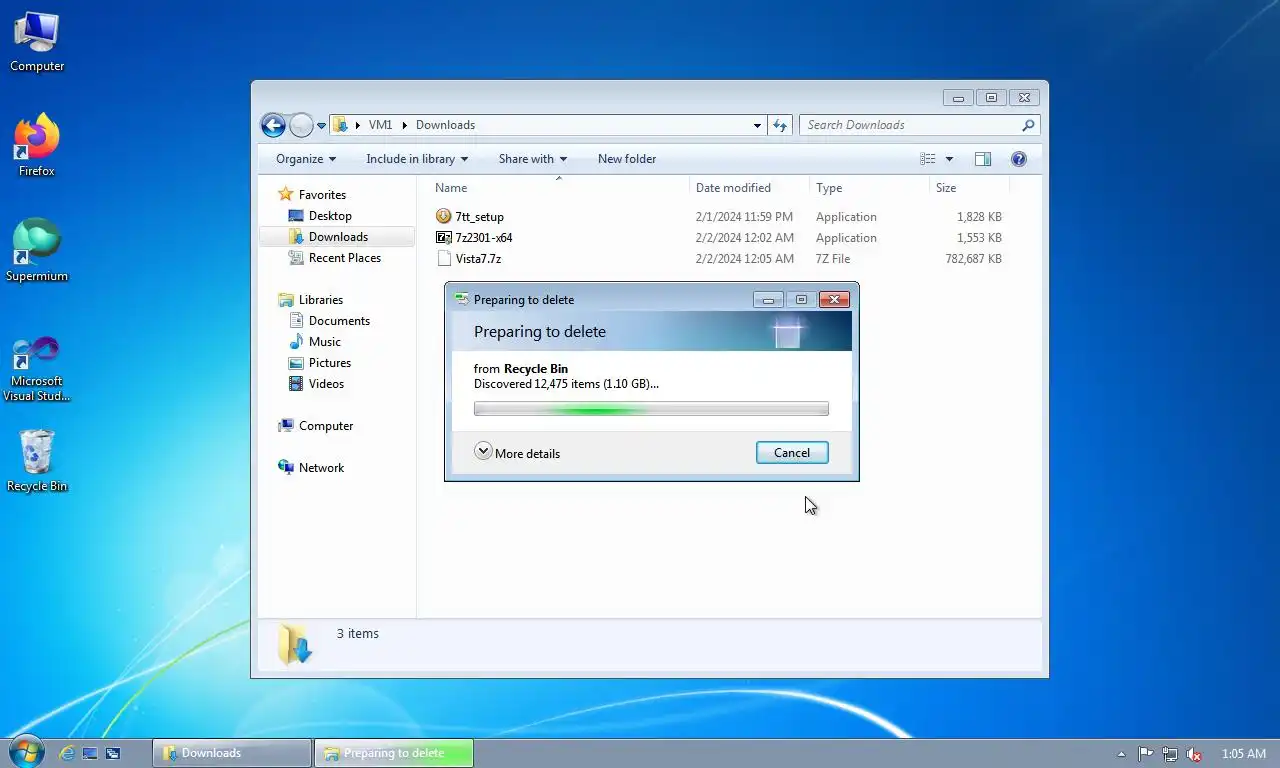Open Include in library menu
Screen dimensions: 1280x768
pyautogui.click(x=417, y=159)
